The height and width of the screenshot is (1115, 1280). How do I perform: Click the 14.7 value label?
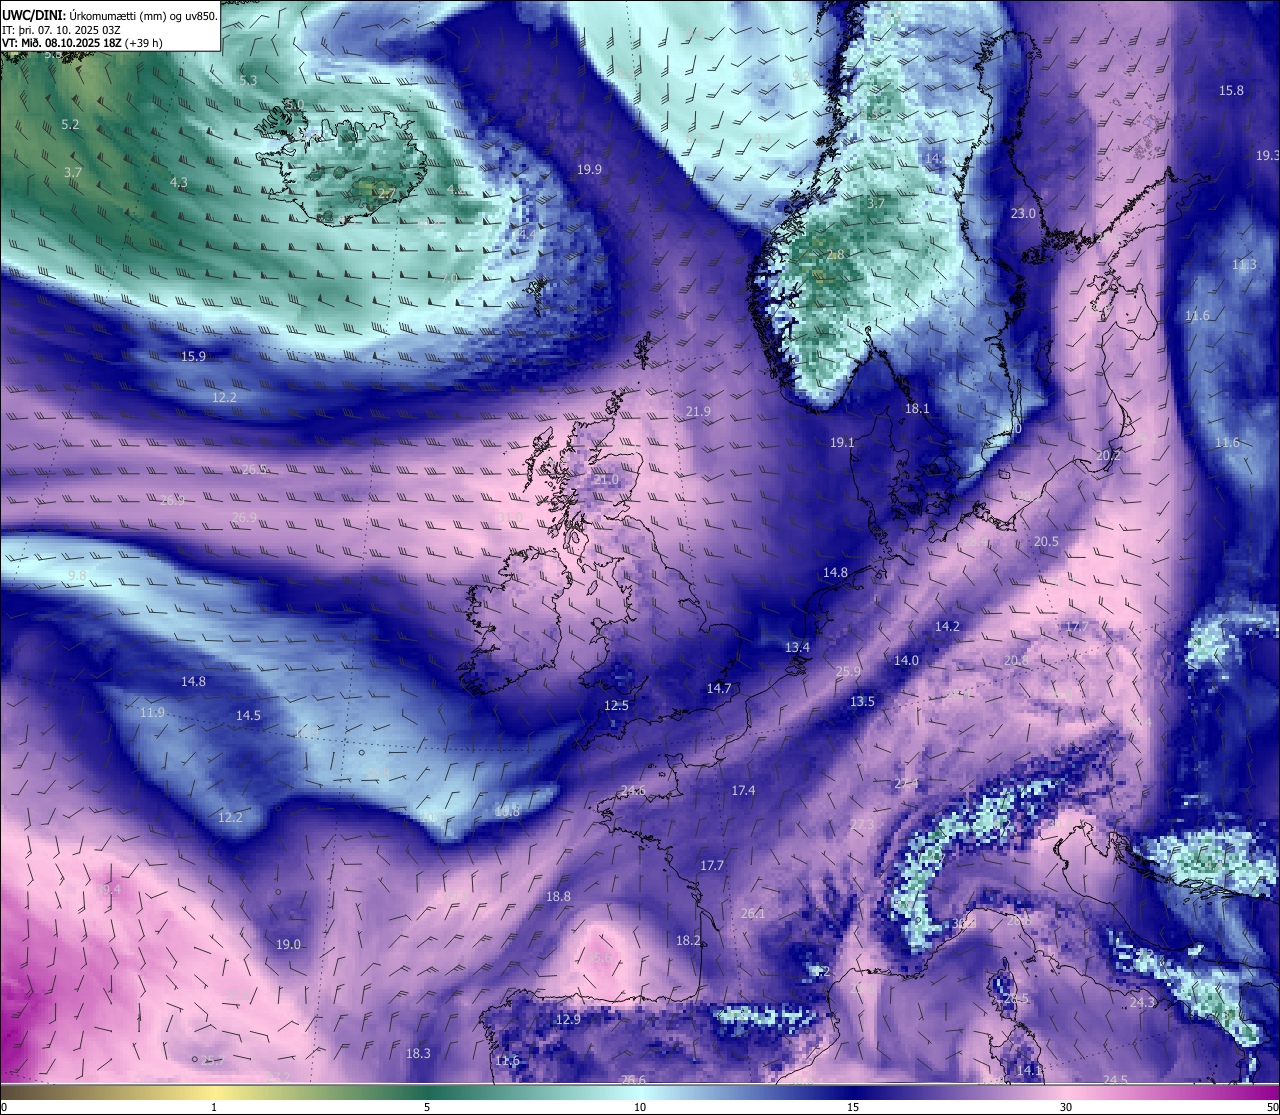[719, 689]
